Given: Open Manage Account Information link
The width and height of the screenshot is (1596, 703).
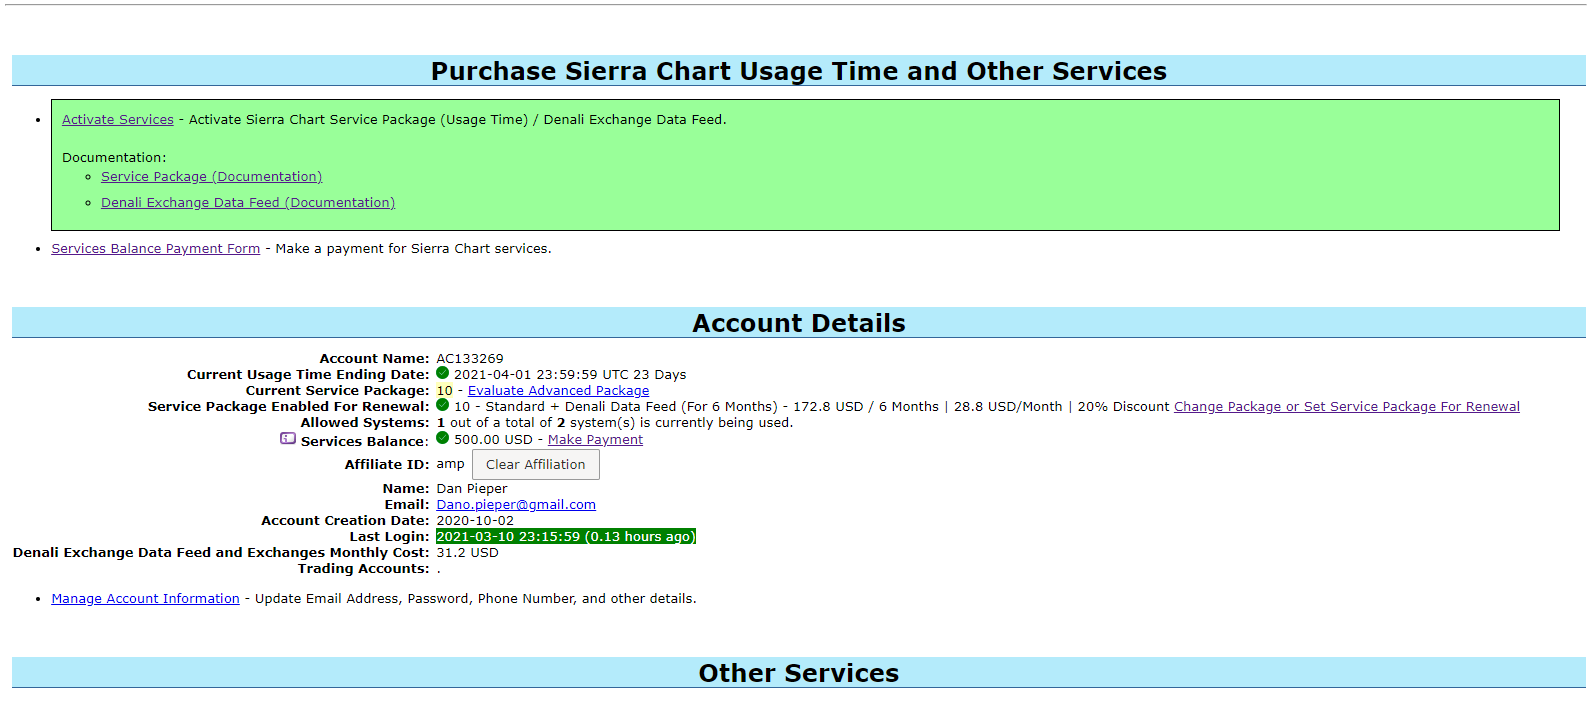Looking at the screenshot, I should [x=146, y=598].
